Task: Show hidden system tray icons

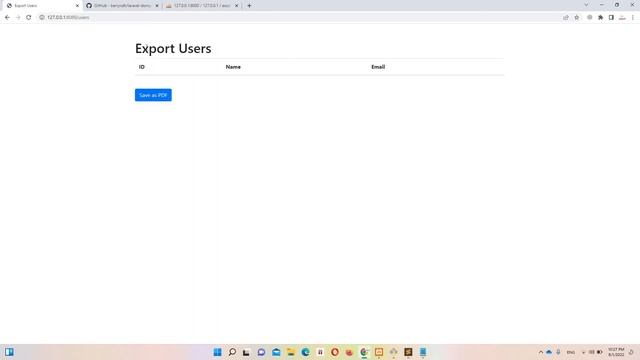Action: pyautogui.click(x=541, y=352)
